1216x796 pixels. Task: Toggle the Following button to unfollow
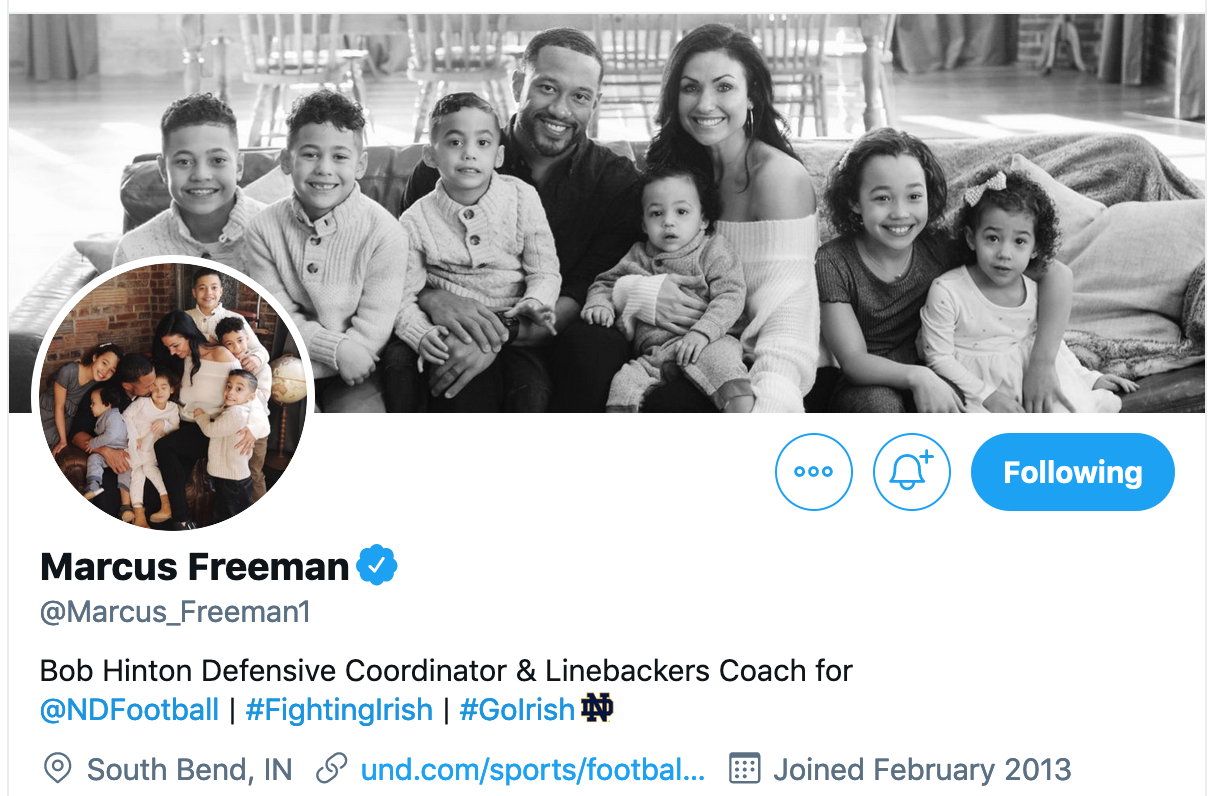[1072, 472]
